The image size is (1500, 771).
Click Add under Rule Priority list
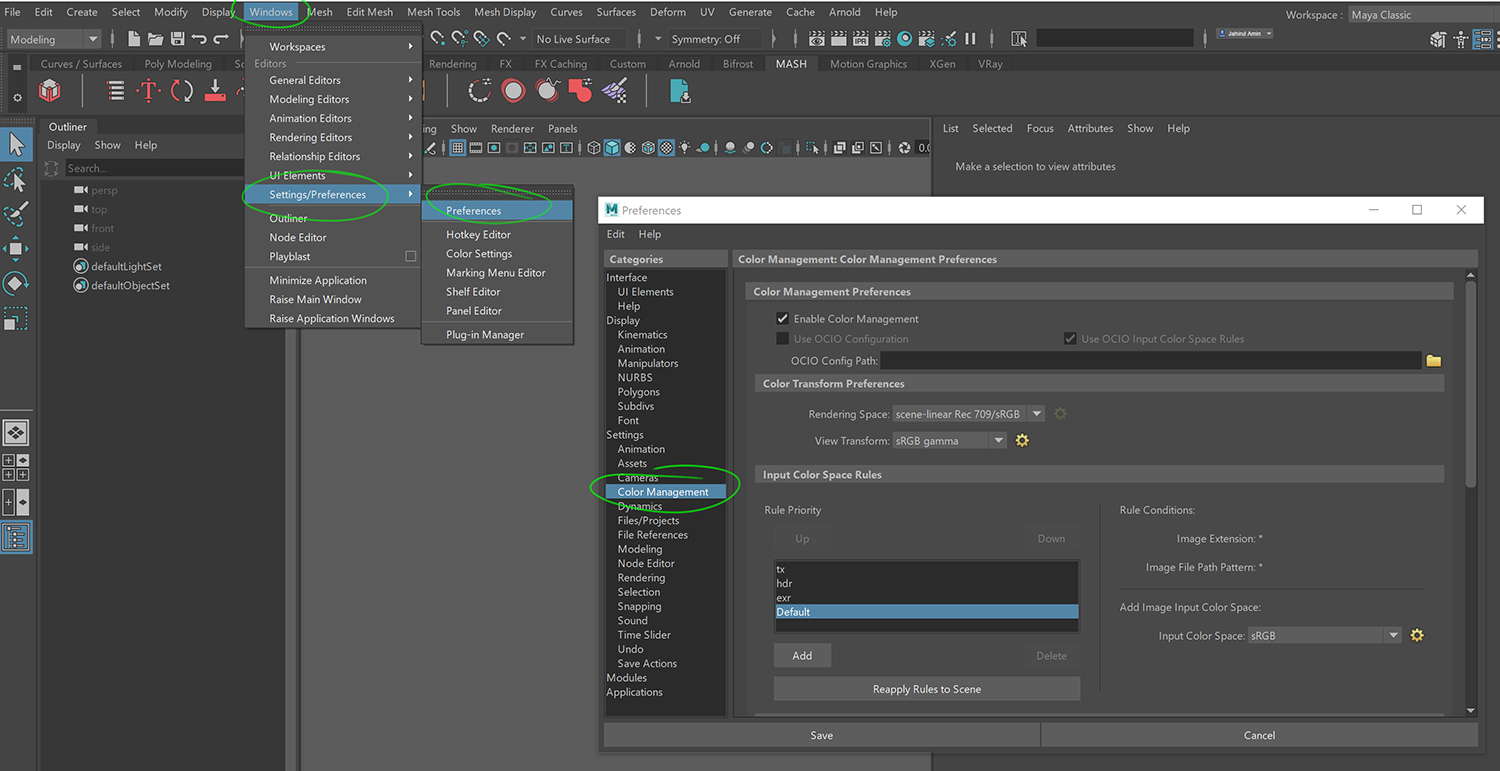coord(802,656)
